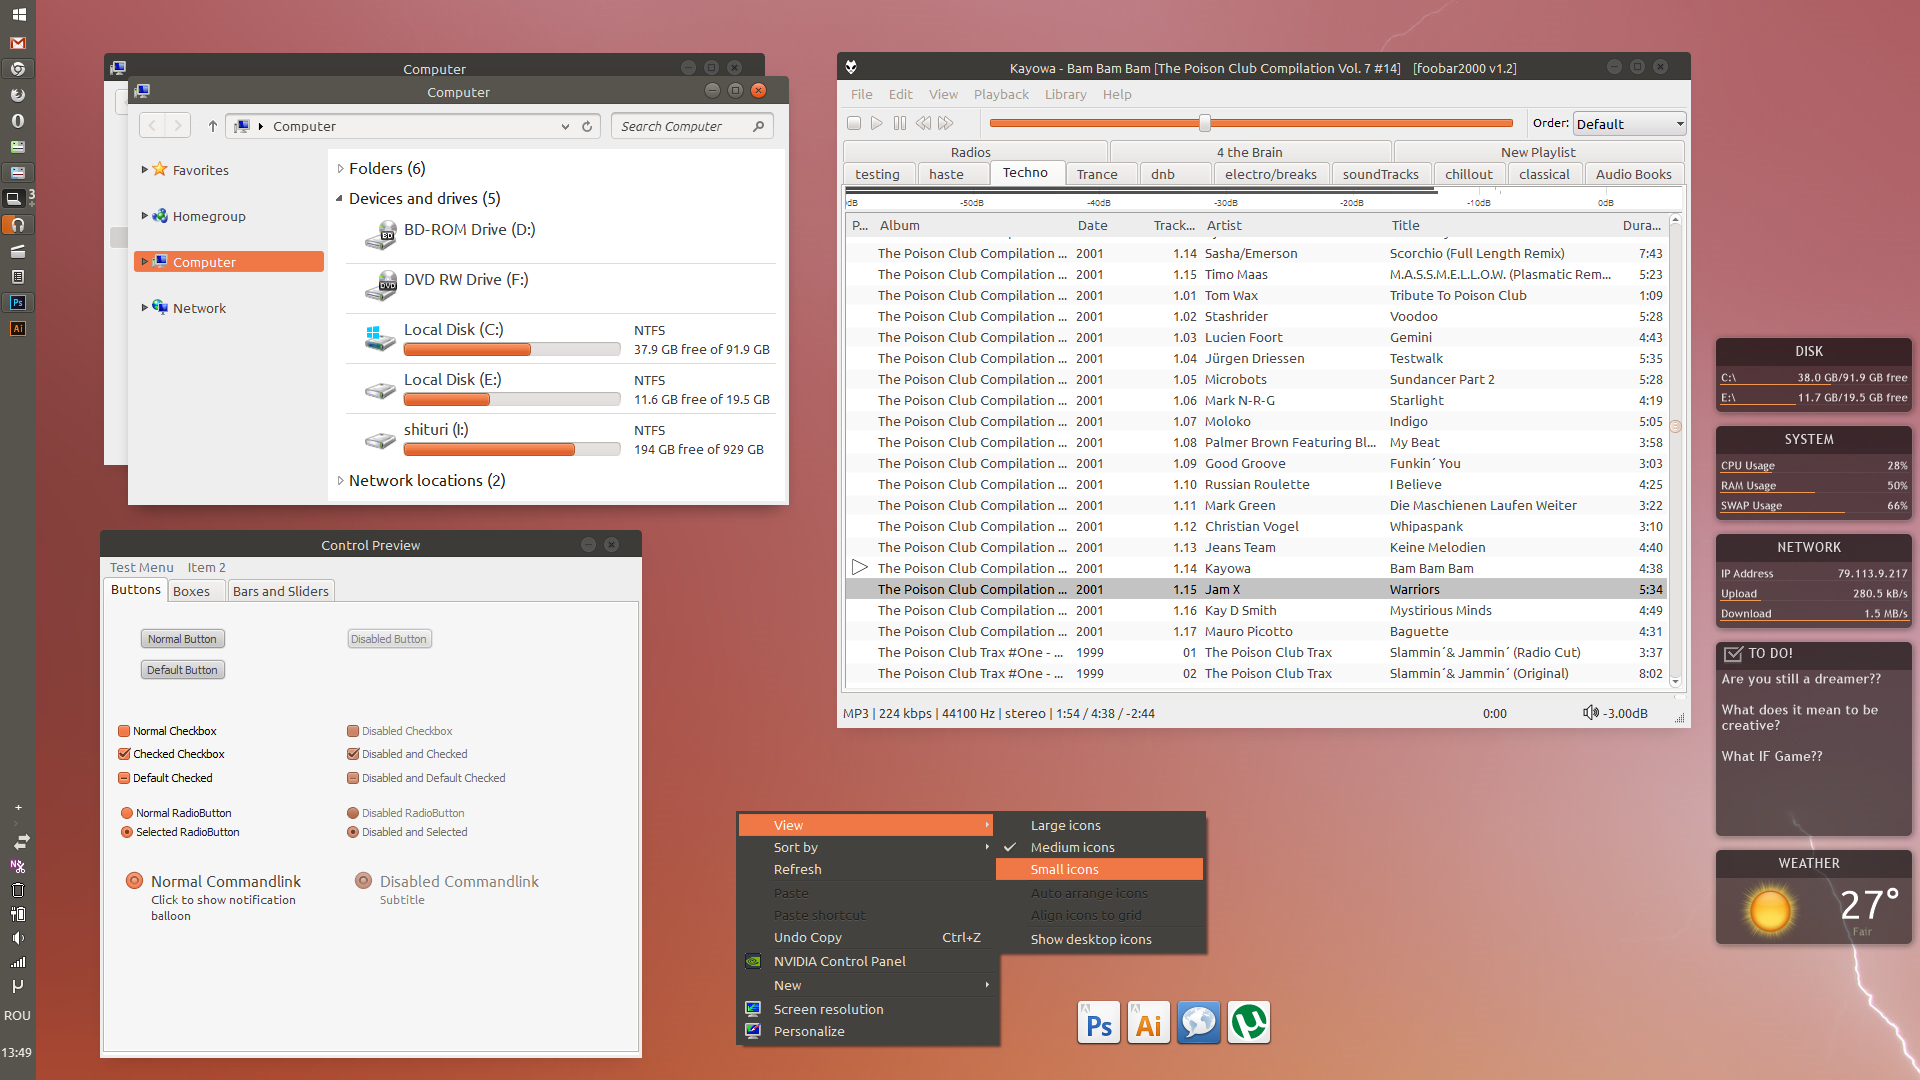Screen dimensions: 1920x1080
Task: Choose Small icons in the context submenu
Action: tap(1099, 869)
